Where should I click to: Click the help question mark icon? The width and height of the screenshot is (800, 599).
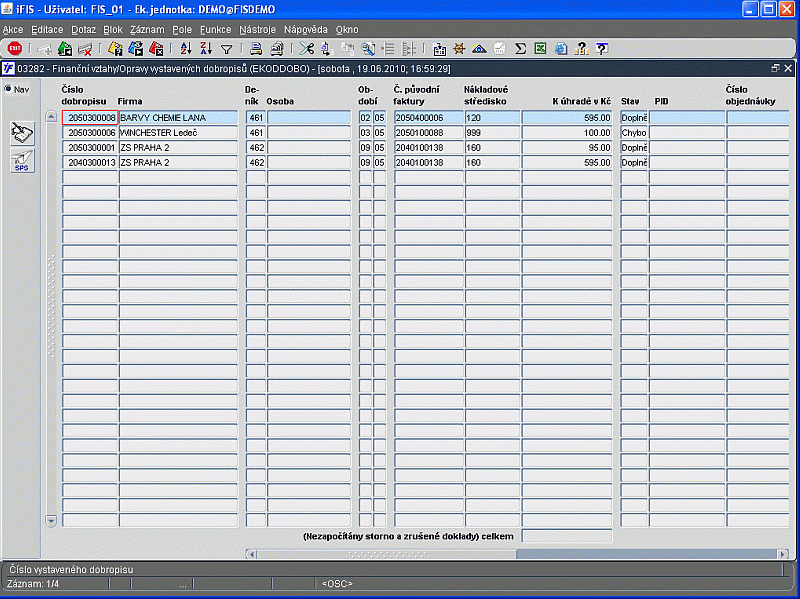tap(602, 48)
